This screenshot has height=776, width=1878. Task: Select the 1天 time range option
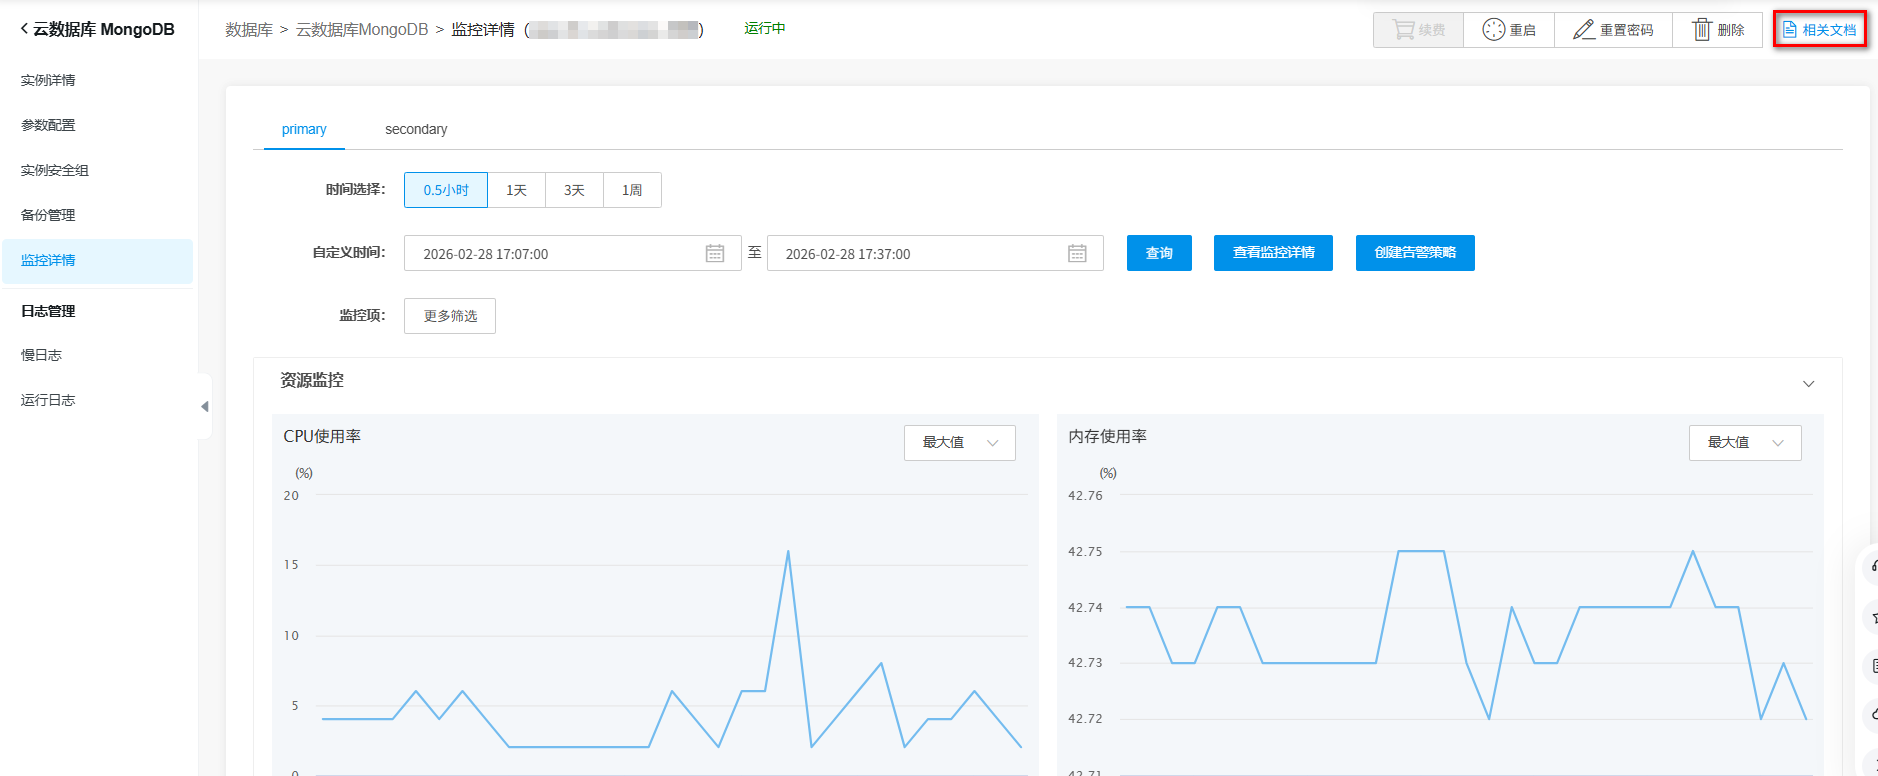coord(516,190)
